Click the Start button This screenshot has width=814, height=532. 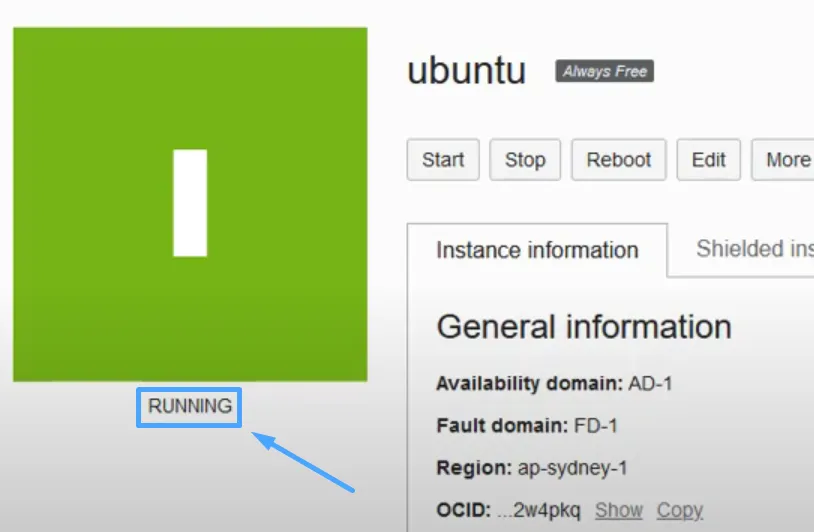pos(443,160)
